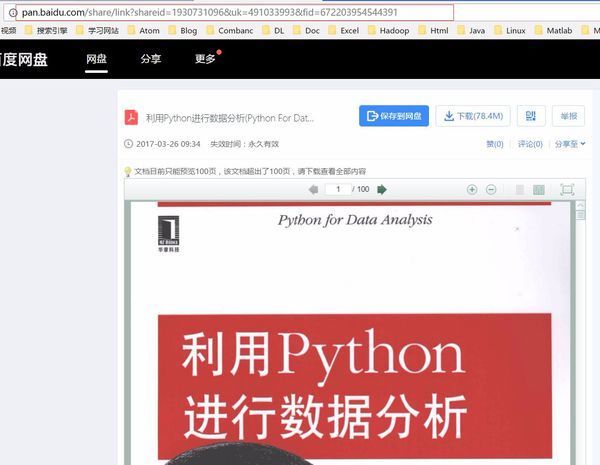Viewport: 600px width, 465px height.
Task: Open the 搜索引擎 bookmarks folder
Action: click(46, 31)
